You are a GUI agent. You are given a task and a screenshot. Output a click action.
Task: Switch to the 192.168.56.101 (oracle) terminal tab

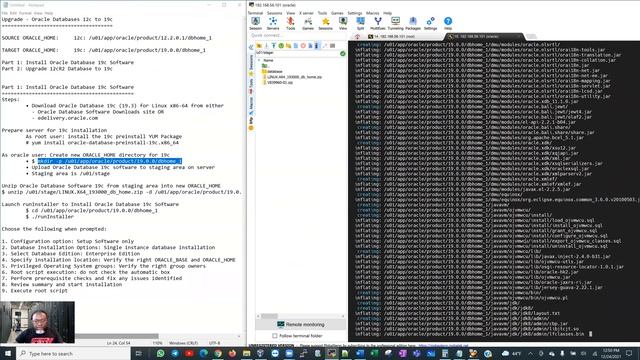point(484,36)
